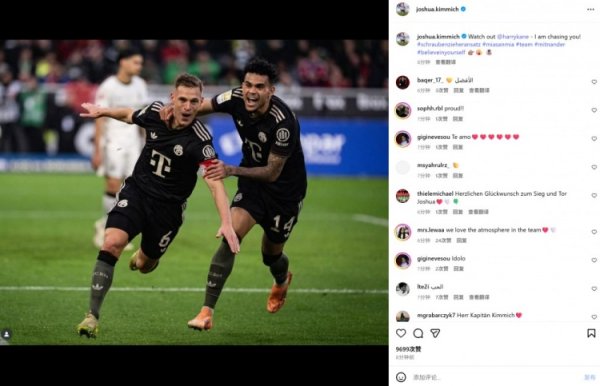Open emoji picker in comment box
The width and height of the screenshot is (600, 386).
[401, 377]
